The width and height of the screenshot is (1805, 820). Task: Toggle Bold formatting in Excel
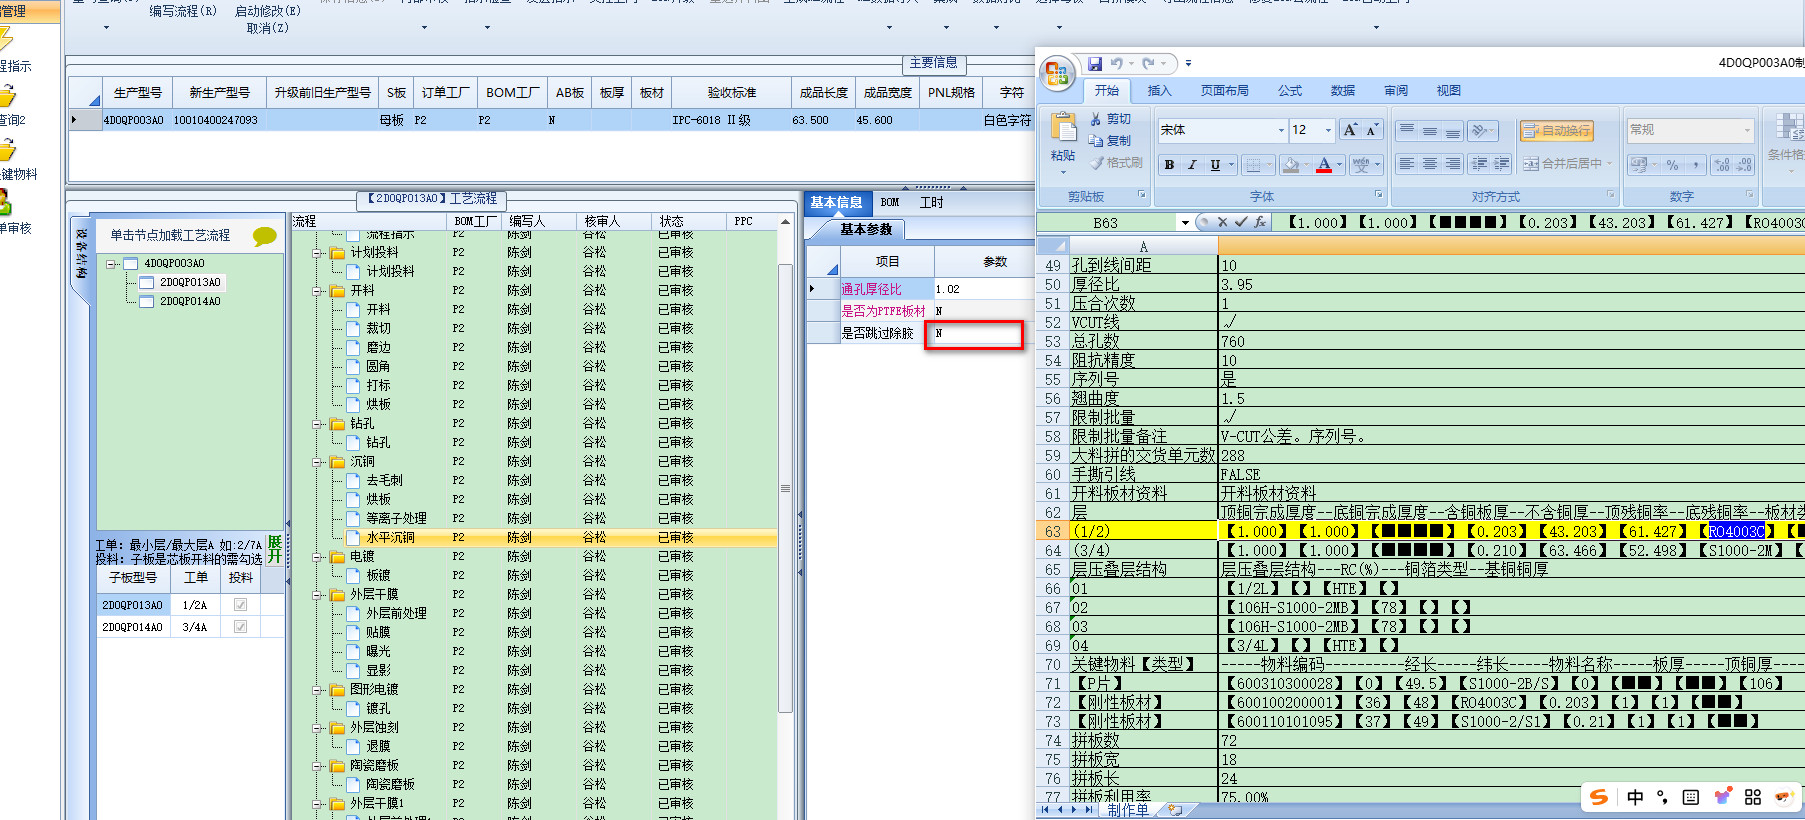(x=1169, y=165)
